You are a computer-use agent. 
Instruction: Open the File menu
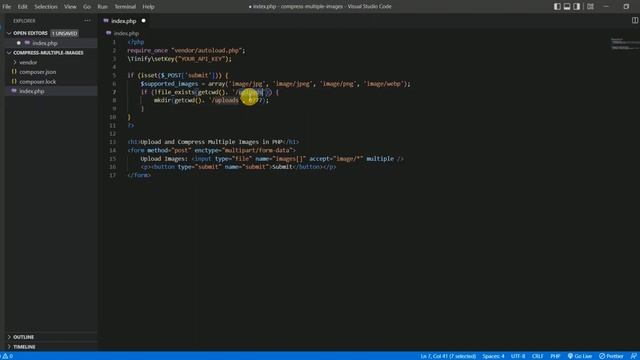[x=7, y=7]
